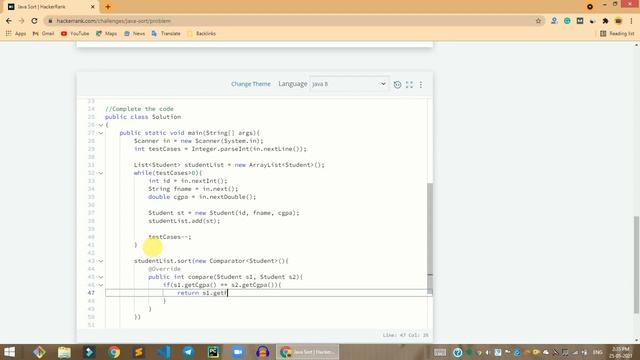Switch to the active Java Sort Chrome taskbar window

pyautogui.click(x=307, y=352)
